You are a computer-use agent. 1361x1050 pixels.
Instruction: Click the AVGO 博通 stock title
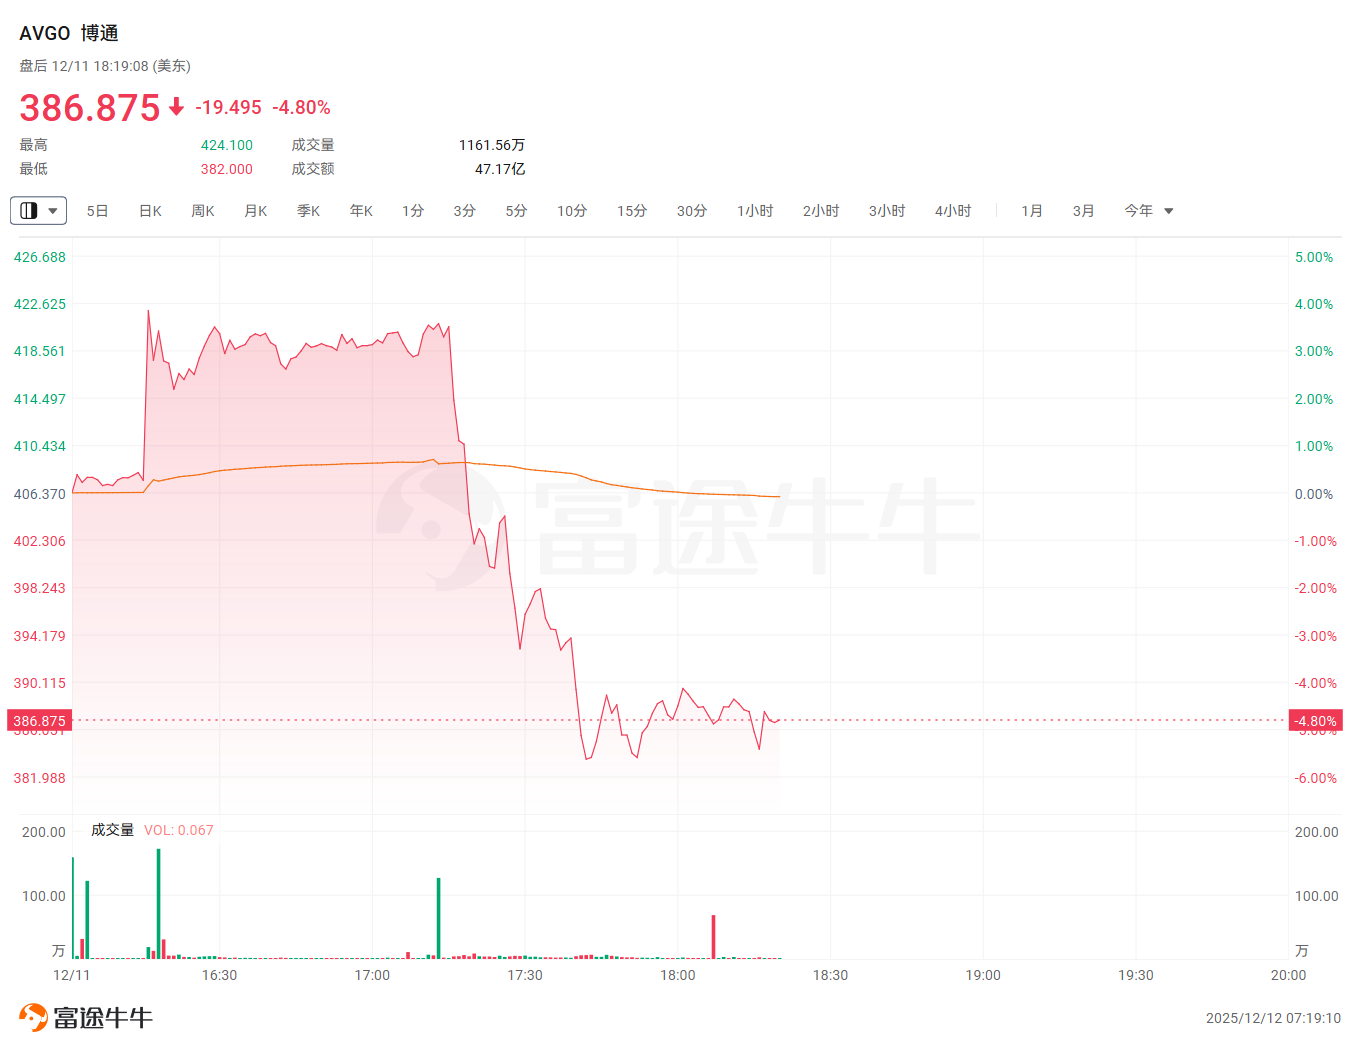click(69, 33)
